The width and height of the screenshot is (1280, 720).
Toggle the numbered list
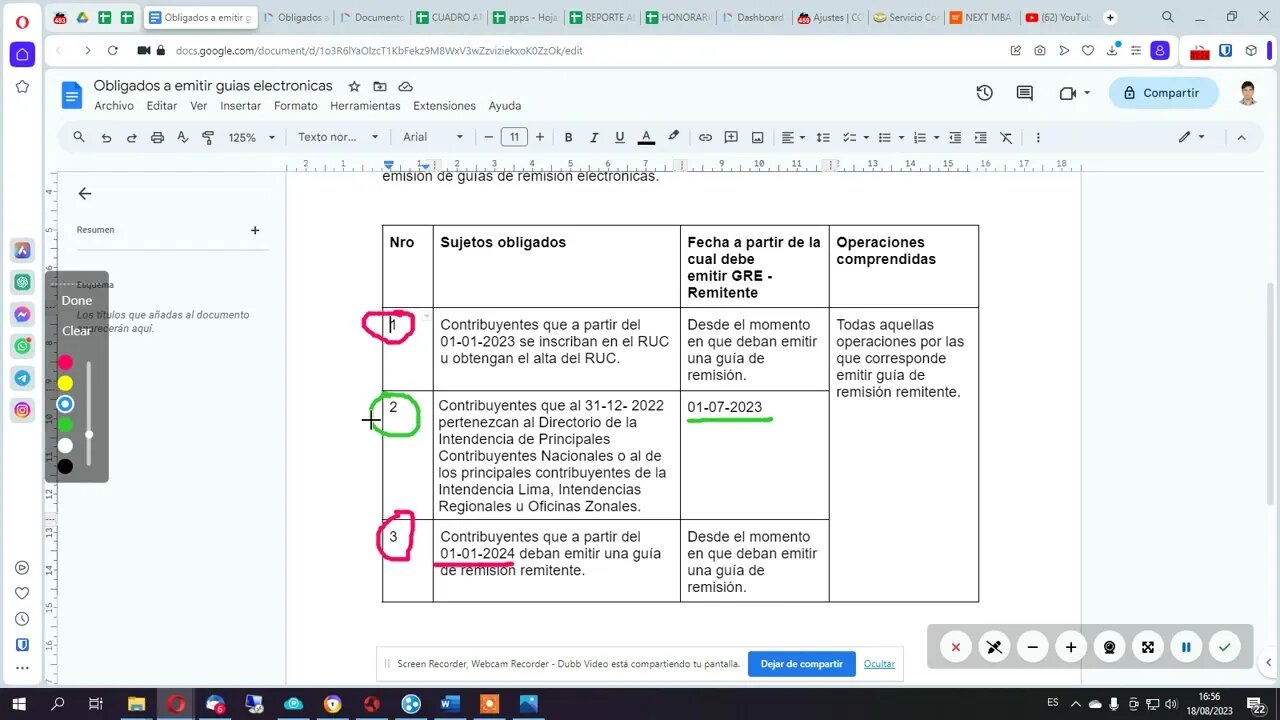pyautogui.click(x=919, y=137)
